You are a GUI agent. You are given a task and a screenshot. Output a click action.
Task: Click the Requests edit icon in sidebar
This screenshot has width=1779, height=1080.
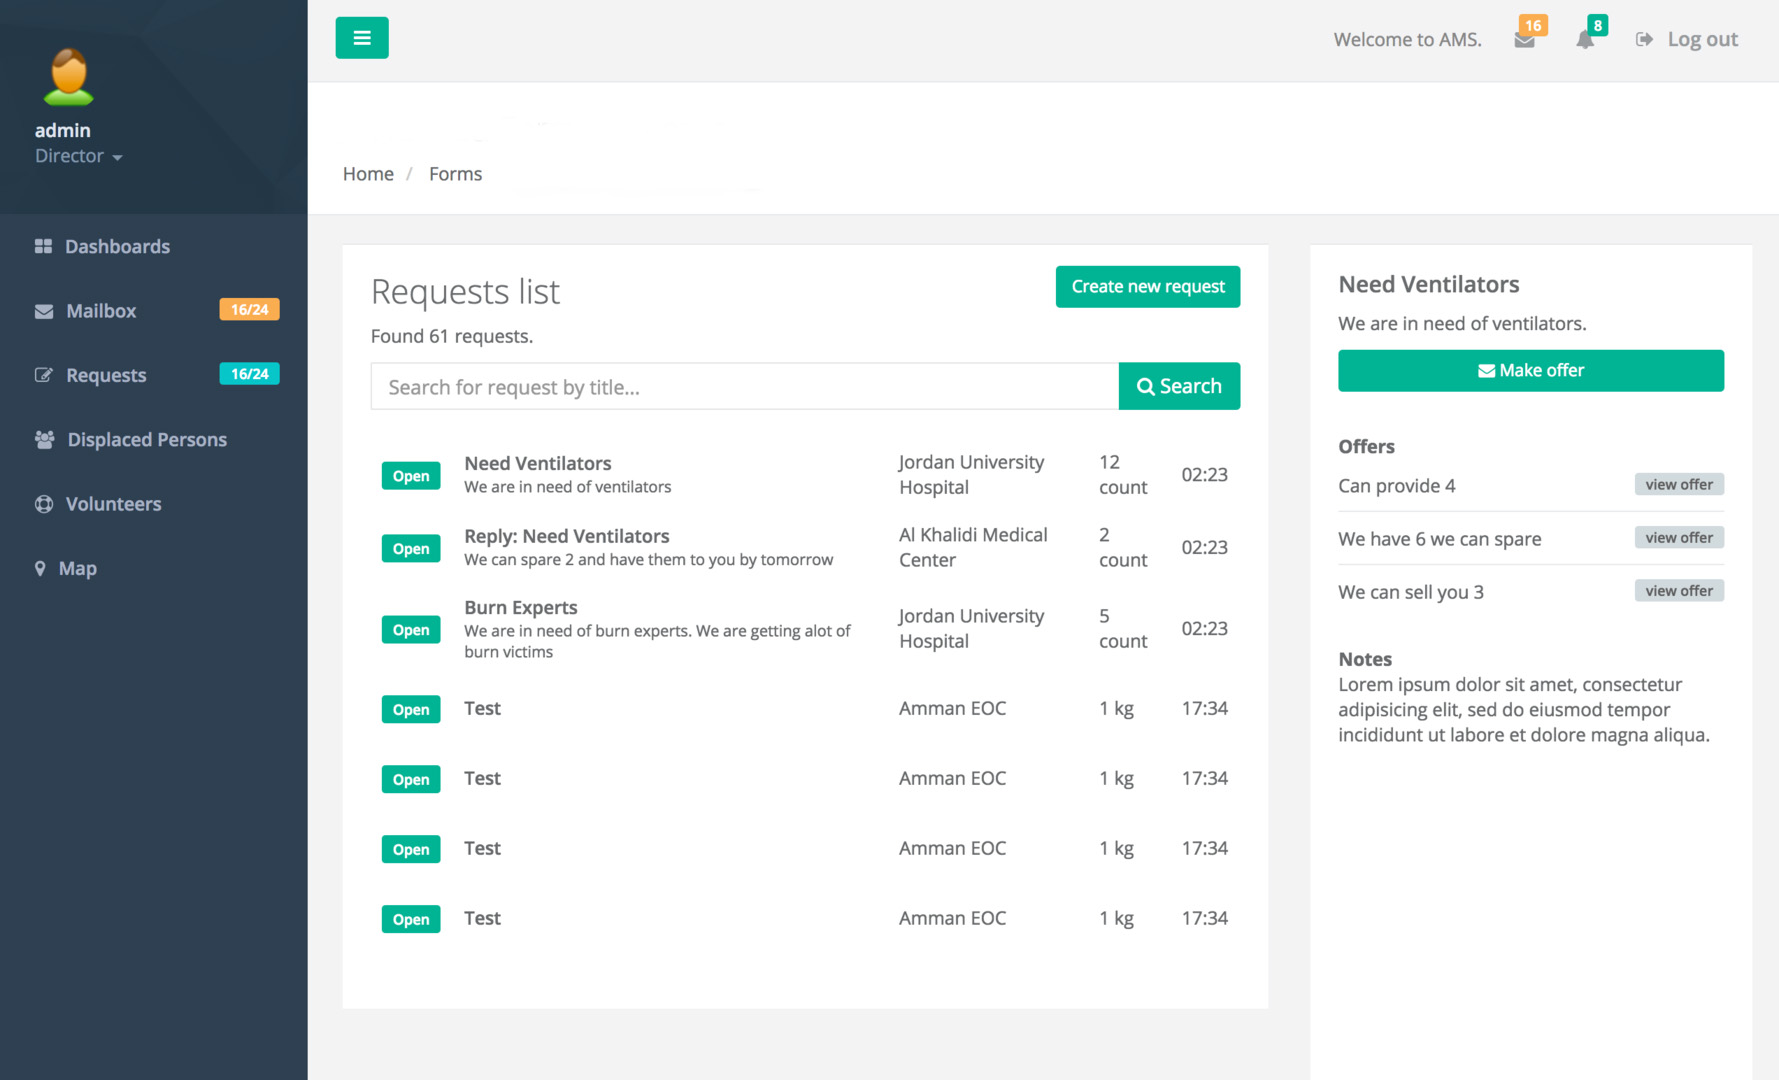(44, 375)
